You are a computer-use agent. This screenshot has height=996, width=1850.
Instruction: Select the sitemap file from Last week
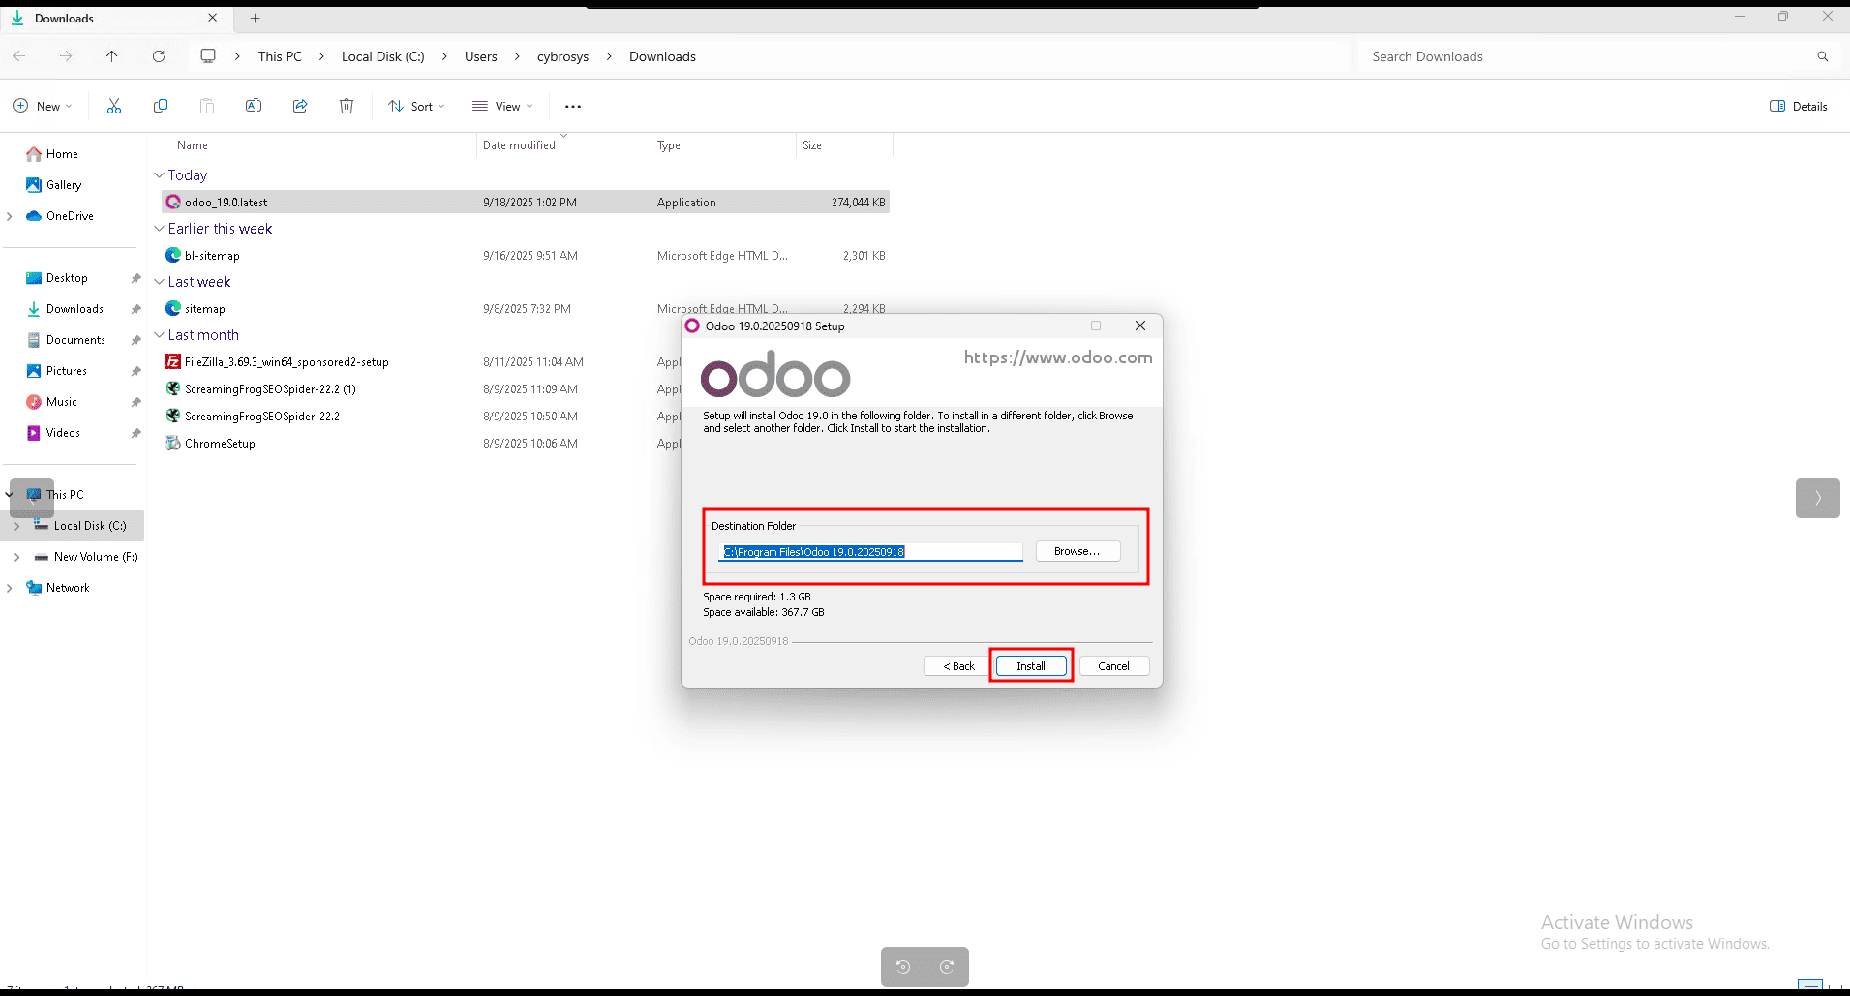525,309
